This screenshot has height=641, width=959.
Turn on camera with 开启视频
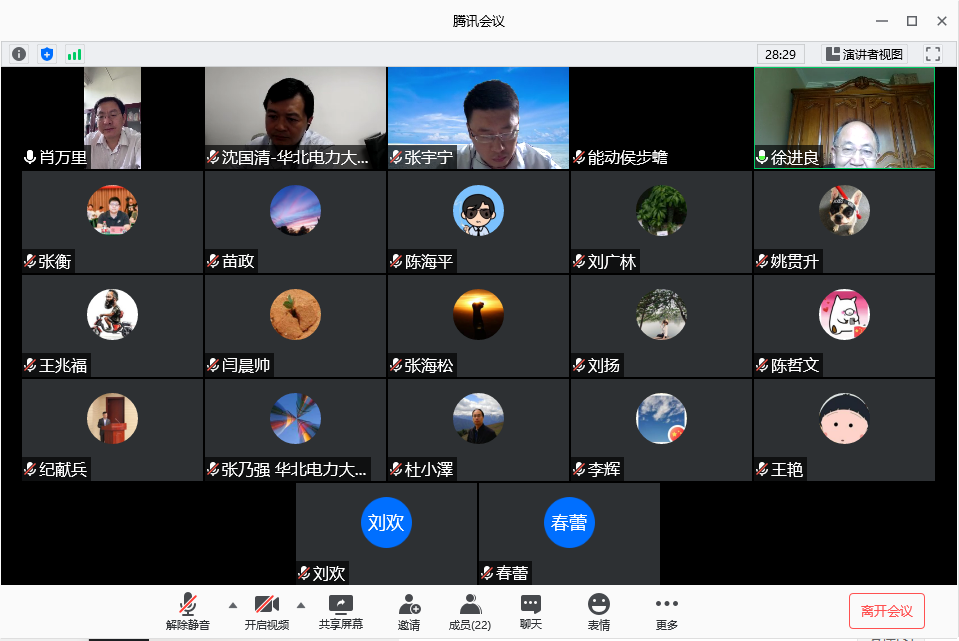(266, 612)
